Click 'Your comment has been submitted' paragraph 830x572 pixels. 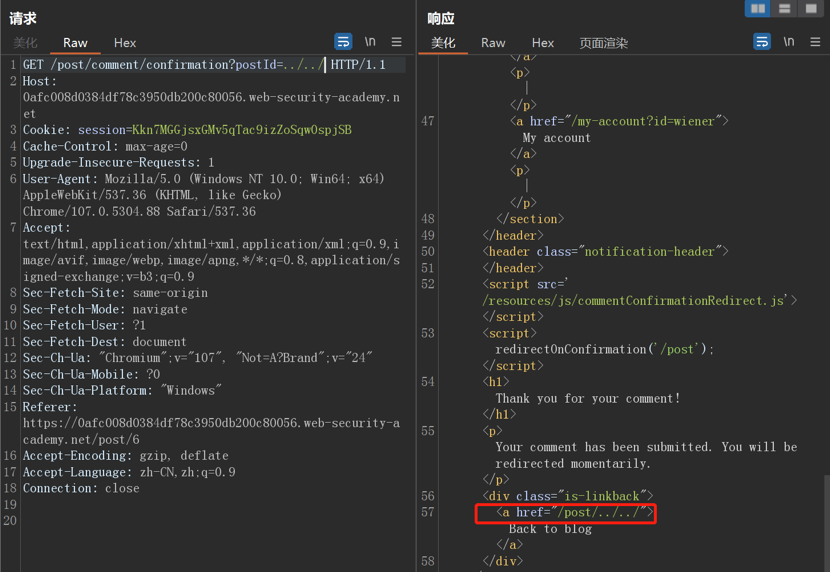(x=646, y=455)
